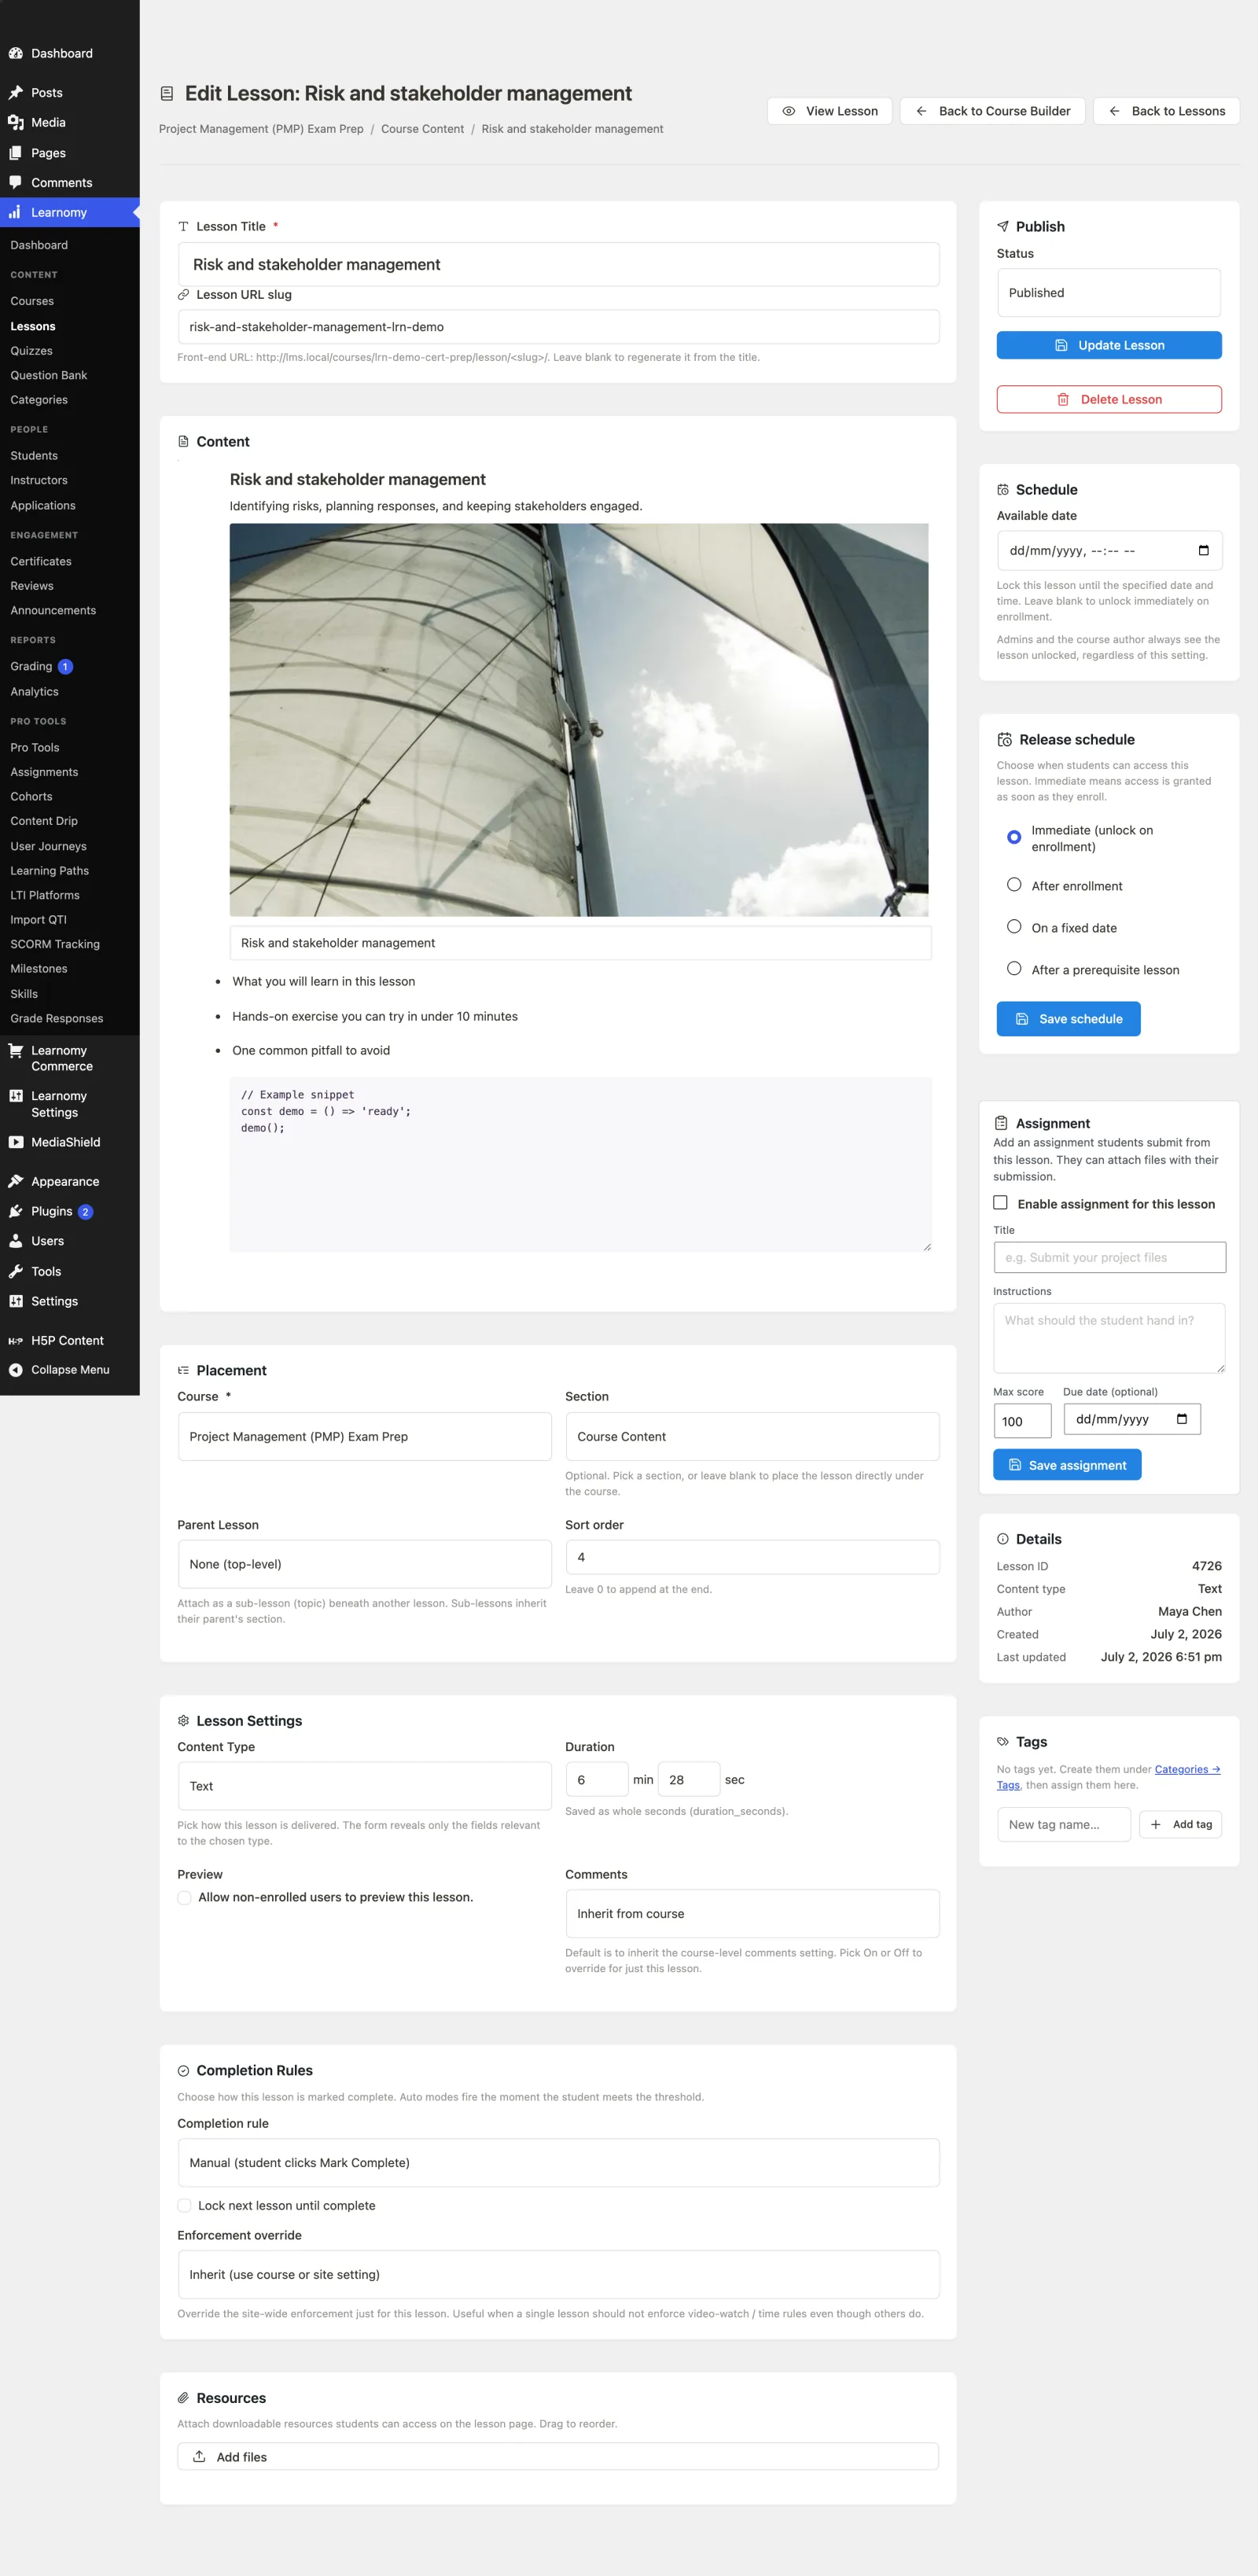Screen dimensions: 1258x2576
Task: Check Allow non-enrolled users to preview
Action: tap(184, 1897)
